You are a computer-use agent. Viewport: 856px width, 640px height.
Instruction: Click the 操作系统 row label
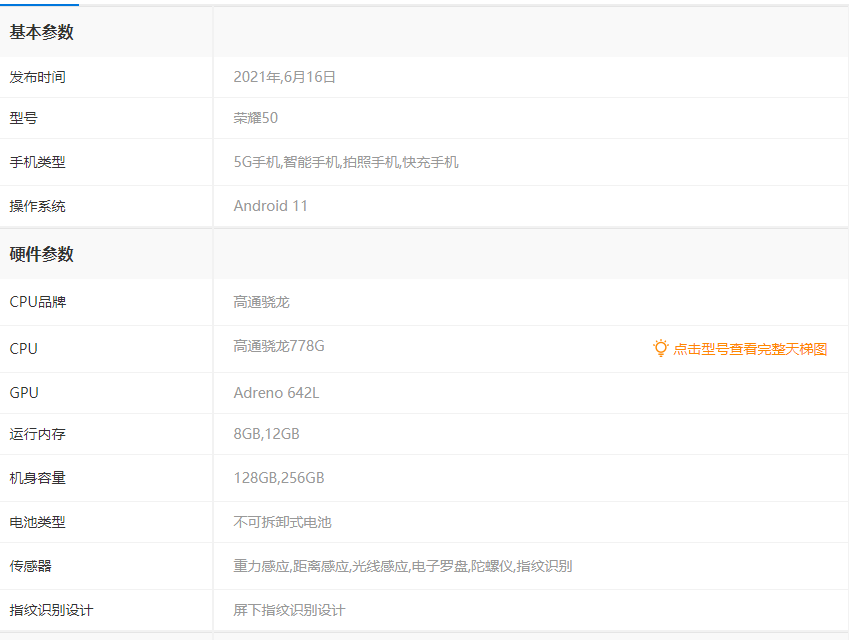(38, 206)
